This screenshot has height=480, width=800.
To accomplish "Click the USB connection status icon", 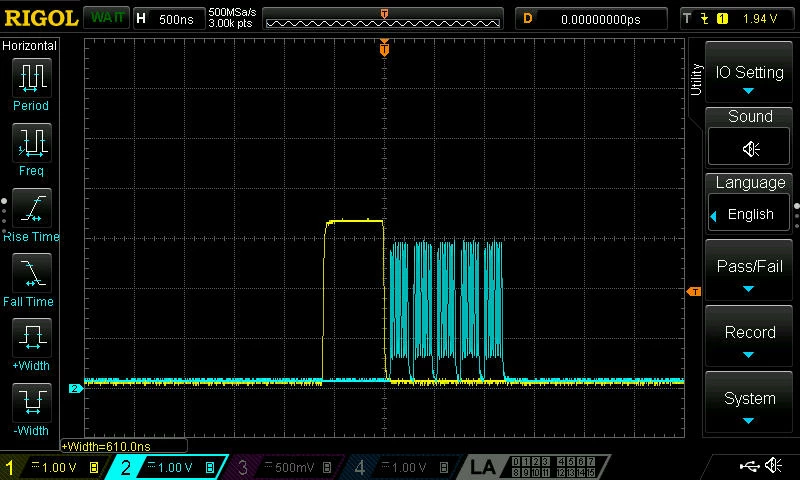I will [x=749, y=466].
